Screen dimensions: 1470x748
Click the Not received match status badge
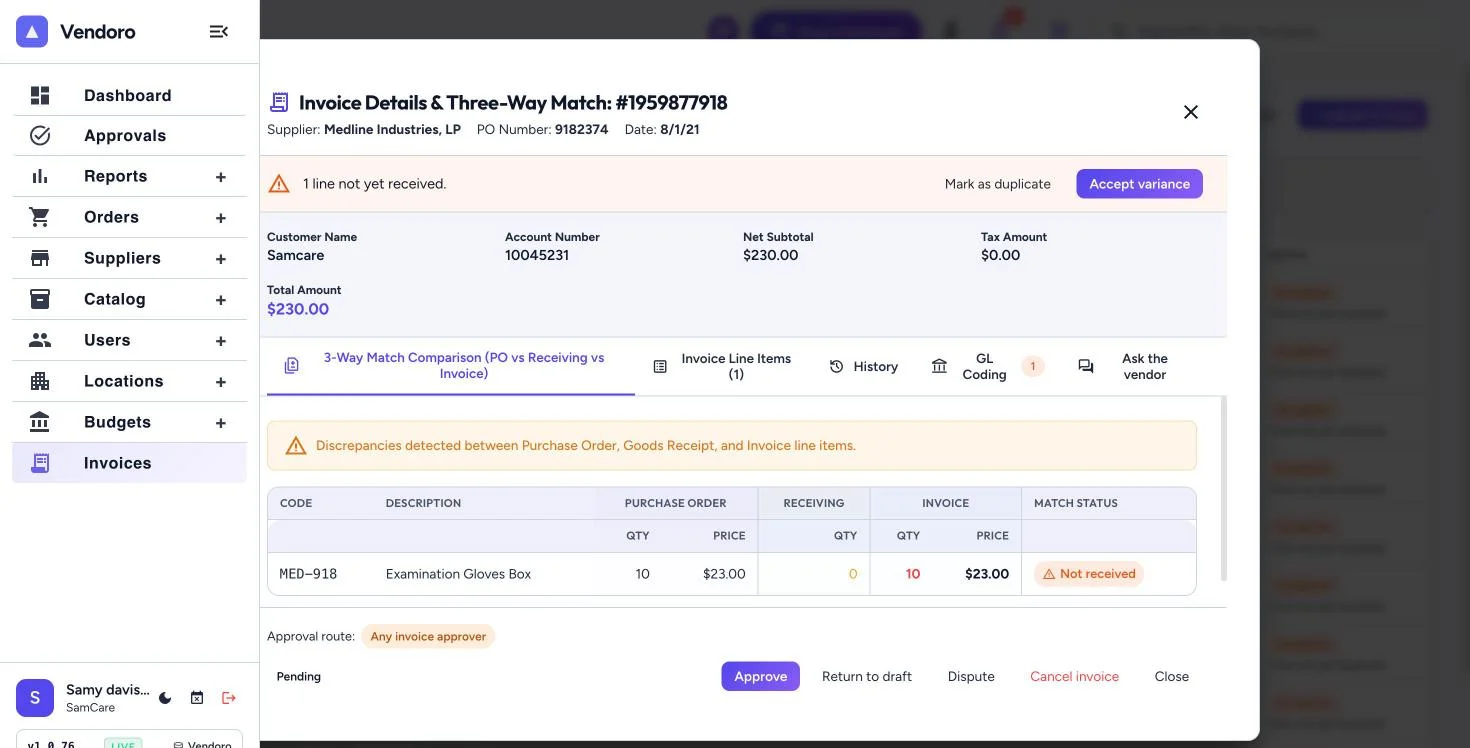click(1088, 574)
